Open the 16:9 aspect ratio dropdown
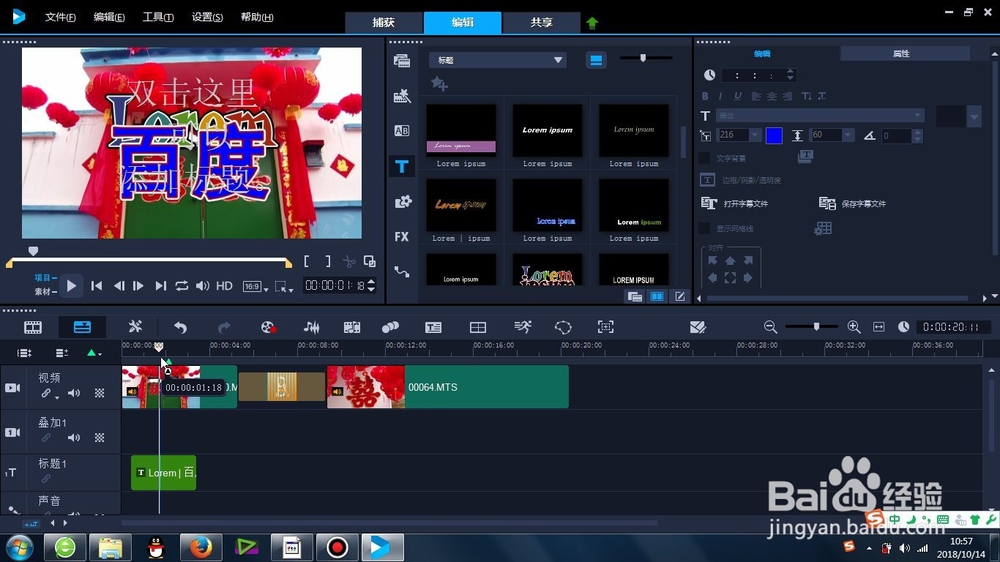The image size is (1000, 562). 256,286
